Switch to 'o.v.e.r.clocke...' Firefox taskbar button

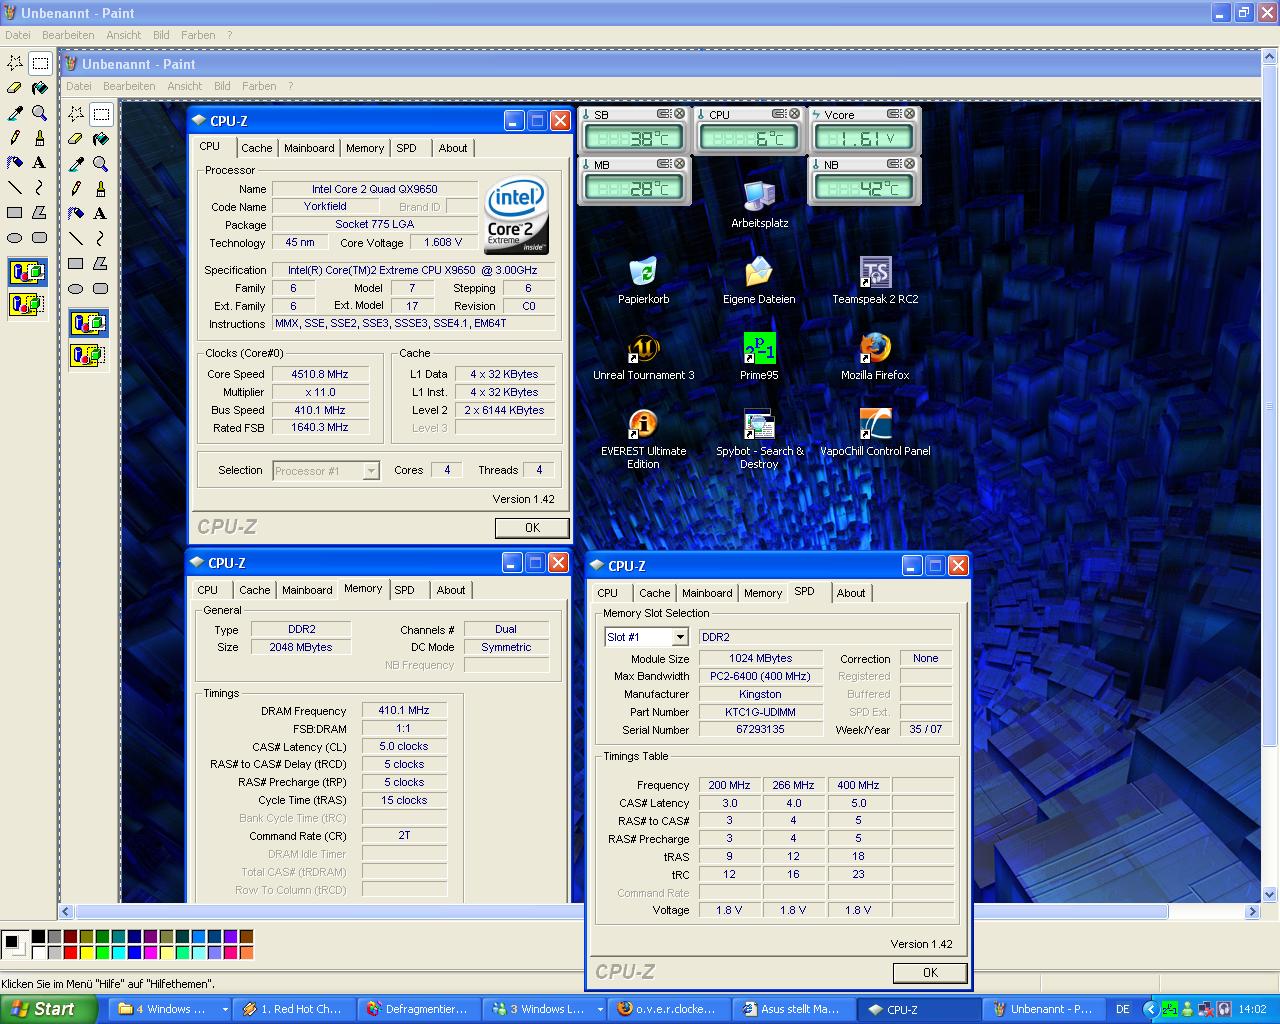pos(670,1009)
